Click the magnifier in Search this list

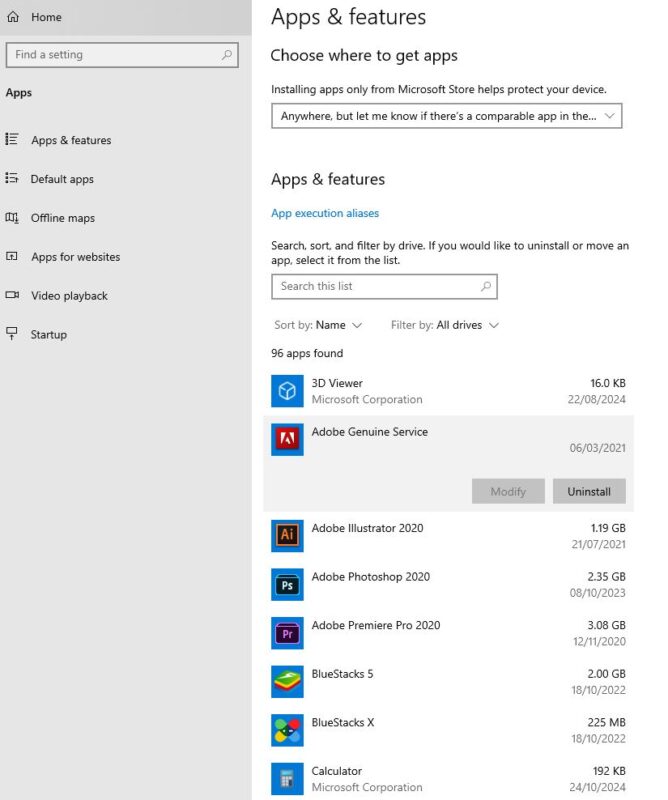point(486,286)
